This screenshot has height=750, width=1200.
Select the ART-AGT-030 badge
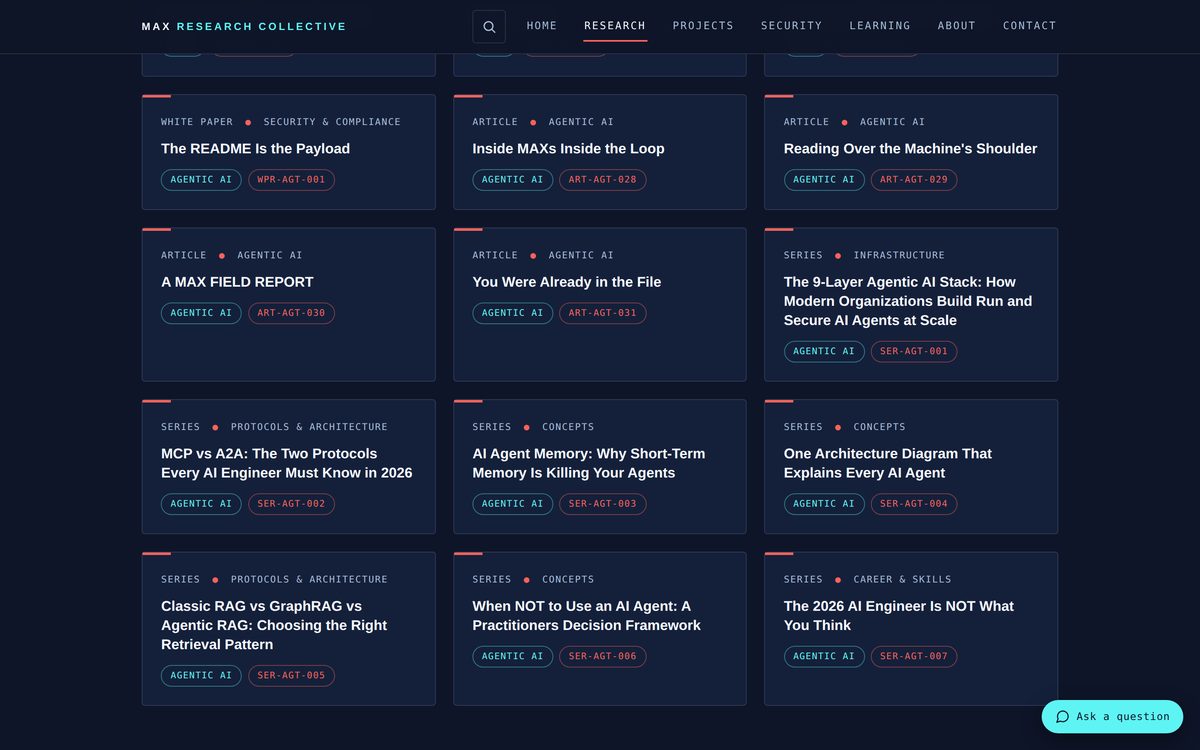(x=291, y=313)
